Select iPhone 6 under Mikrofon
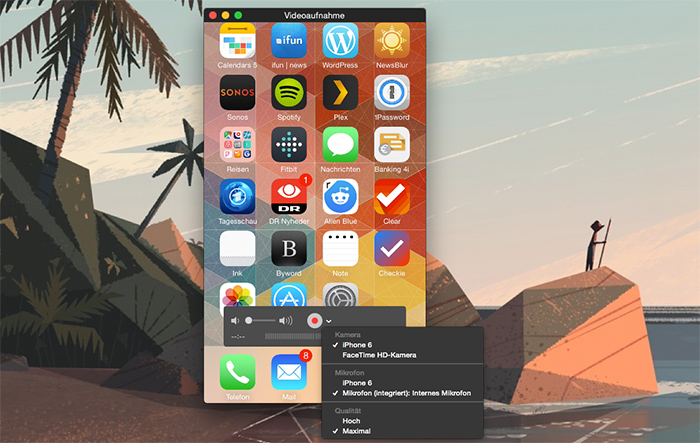This screenshot has width=700, height=443. pos(357,383)
